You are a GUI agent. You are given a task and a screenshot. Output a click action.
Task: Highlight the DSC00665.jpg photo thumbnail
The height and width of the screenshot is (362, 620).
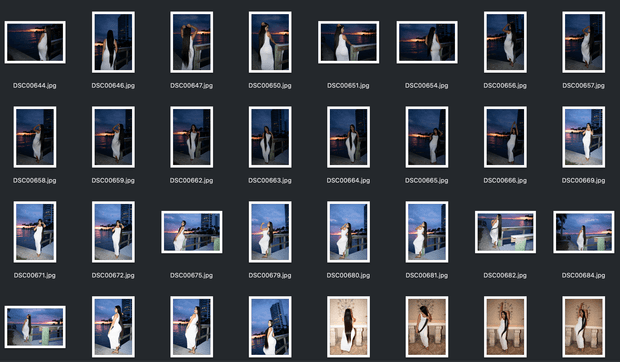pos(427,137)
